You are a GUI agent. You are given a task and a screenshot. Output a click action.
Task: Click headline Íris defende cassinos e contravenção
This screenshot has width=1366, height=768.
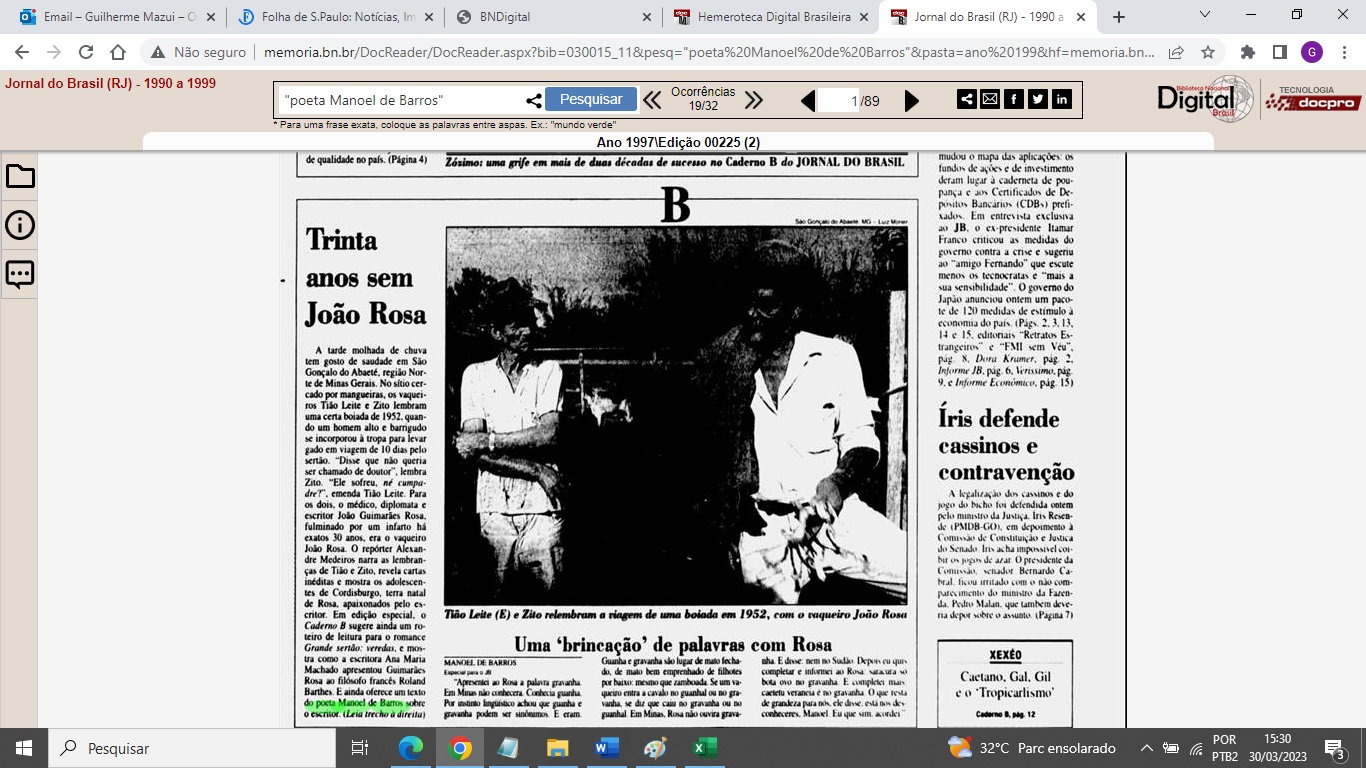pos(1006,446)
